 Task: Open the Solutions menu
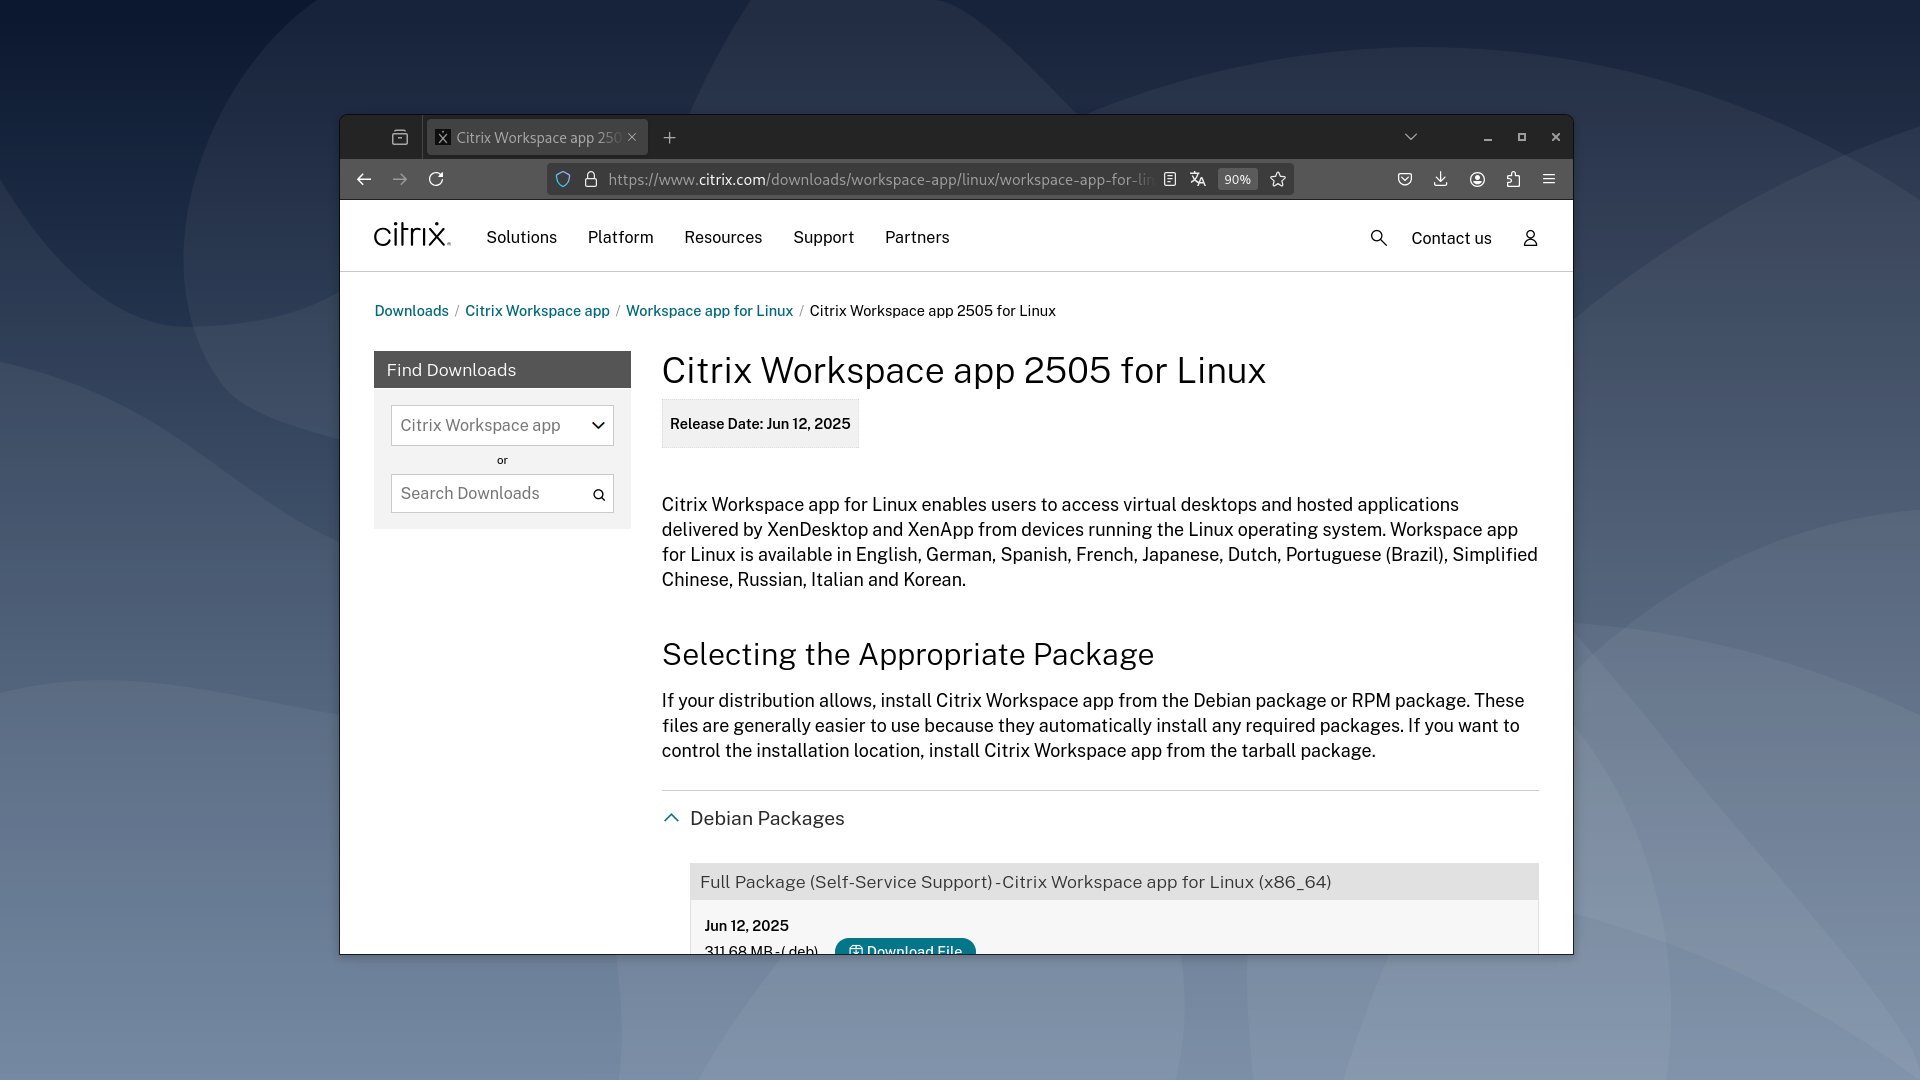click(521, 237)
